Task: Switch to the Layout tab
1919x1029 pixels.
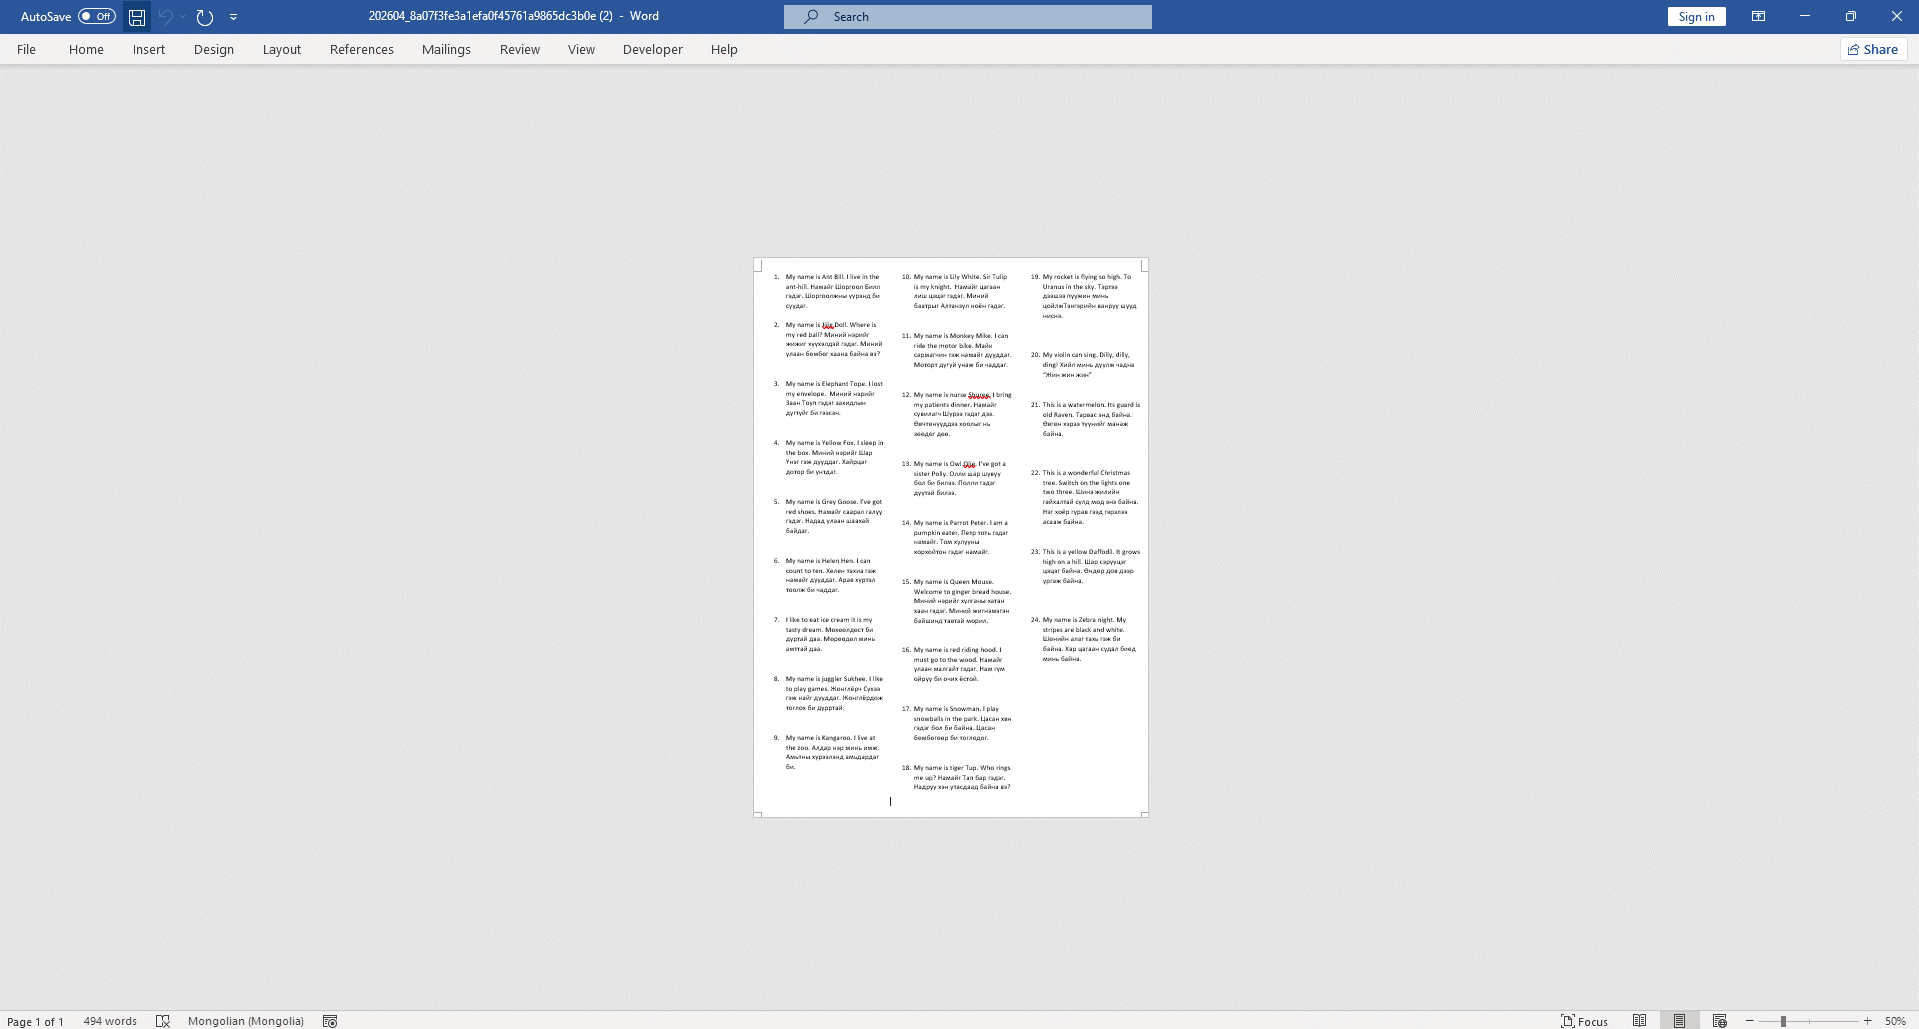Action: coord(281,50)
